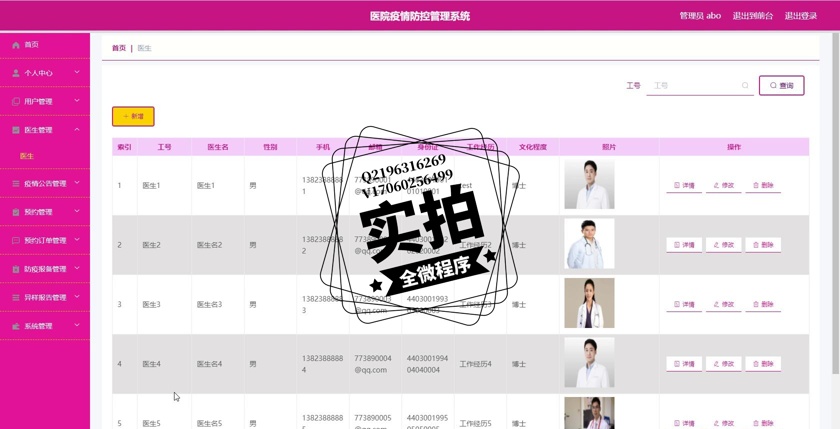The height and width of the screenshot is (429, 840).
Task: Click the 查询 search button
Action: (x=781, y=86)
